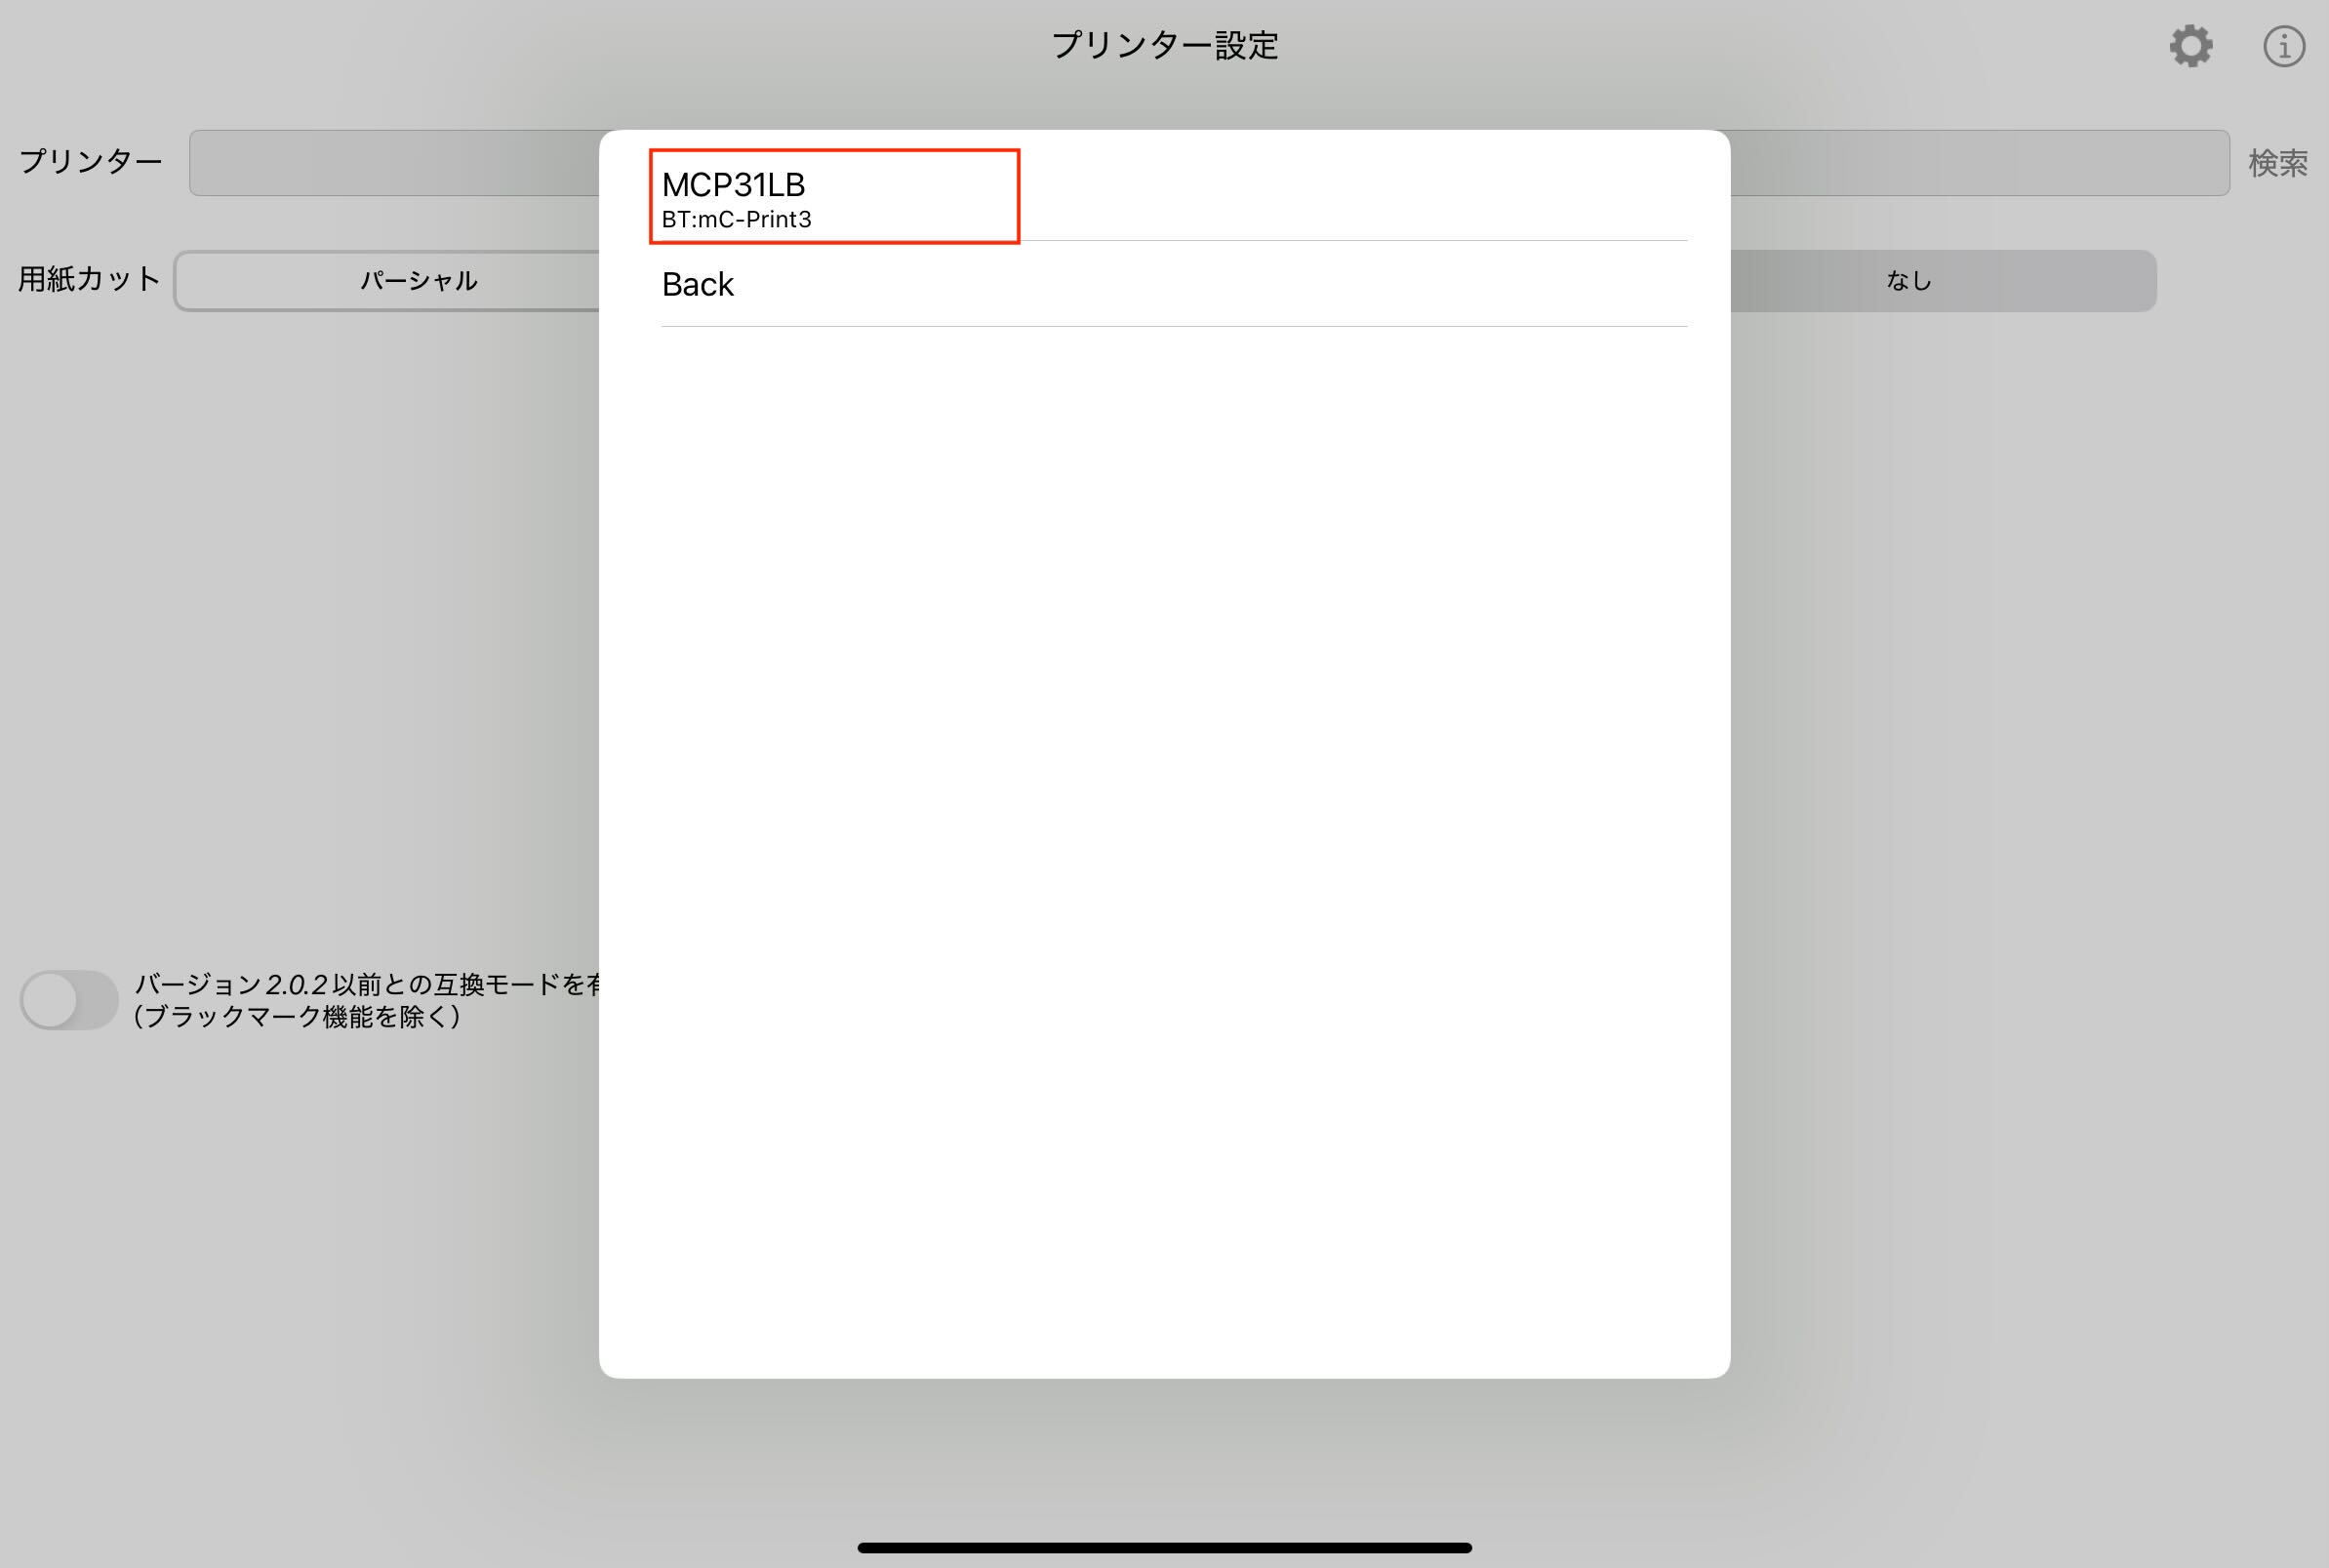View version details using the info icon
This screenshot has height=1568, width=2329.
pos(2283,45)
